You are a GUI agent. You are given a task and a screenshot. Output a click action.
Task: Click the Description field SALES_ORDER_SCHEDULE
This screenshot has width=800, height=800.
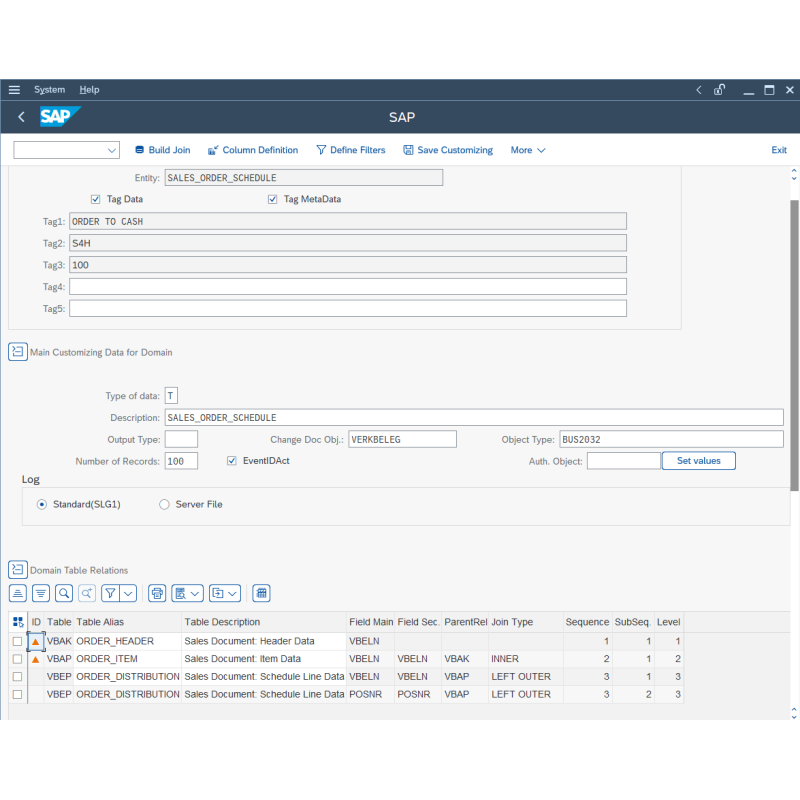(474, 417)
